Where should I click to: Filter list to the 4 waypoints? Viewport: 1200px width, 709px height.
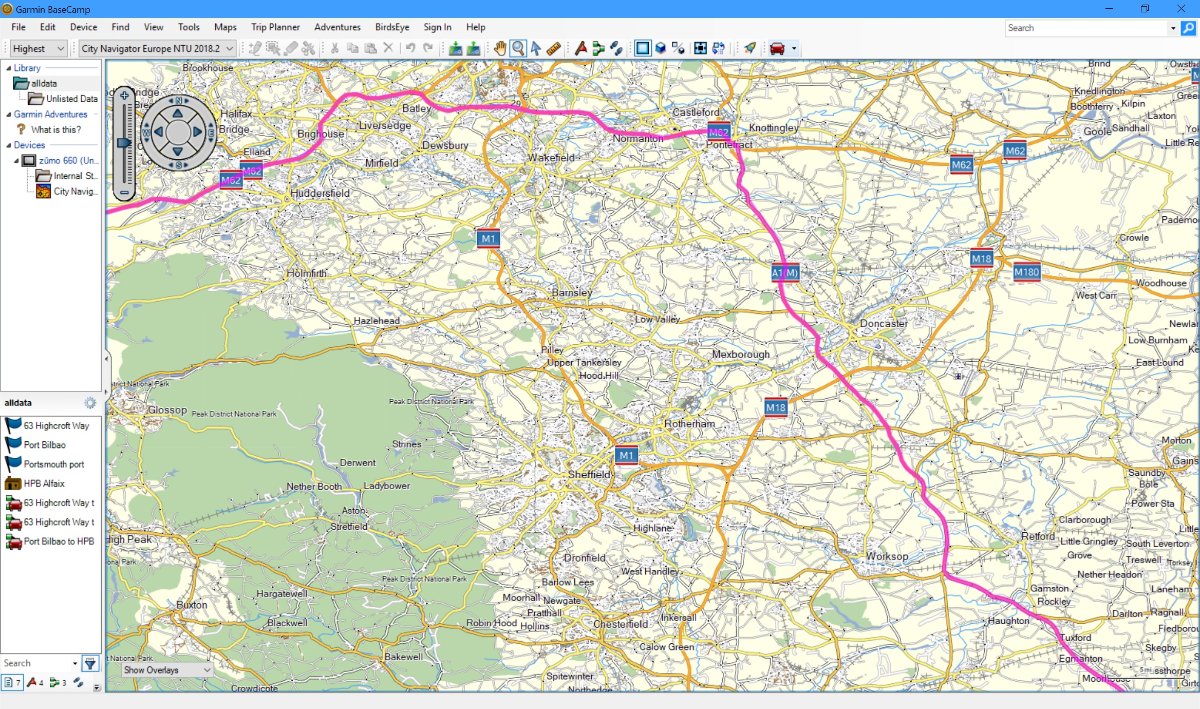click(35, 683)
